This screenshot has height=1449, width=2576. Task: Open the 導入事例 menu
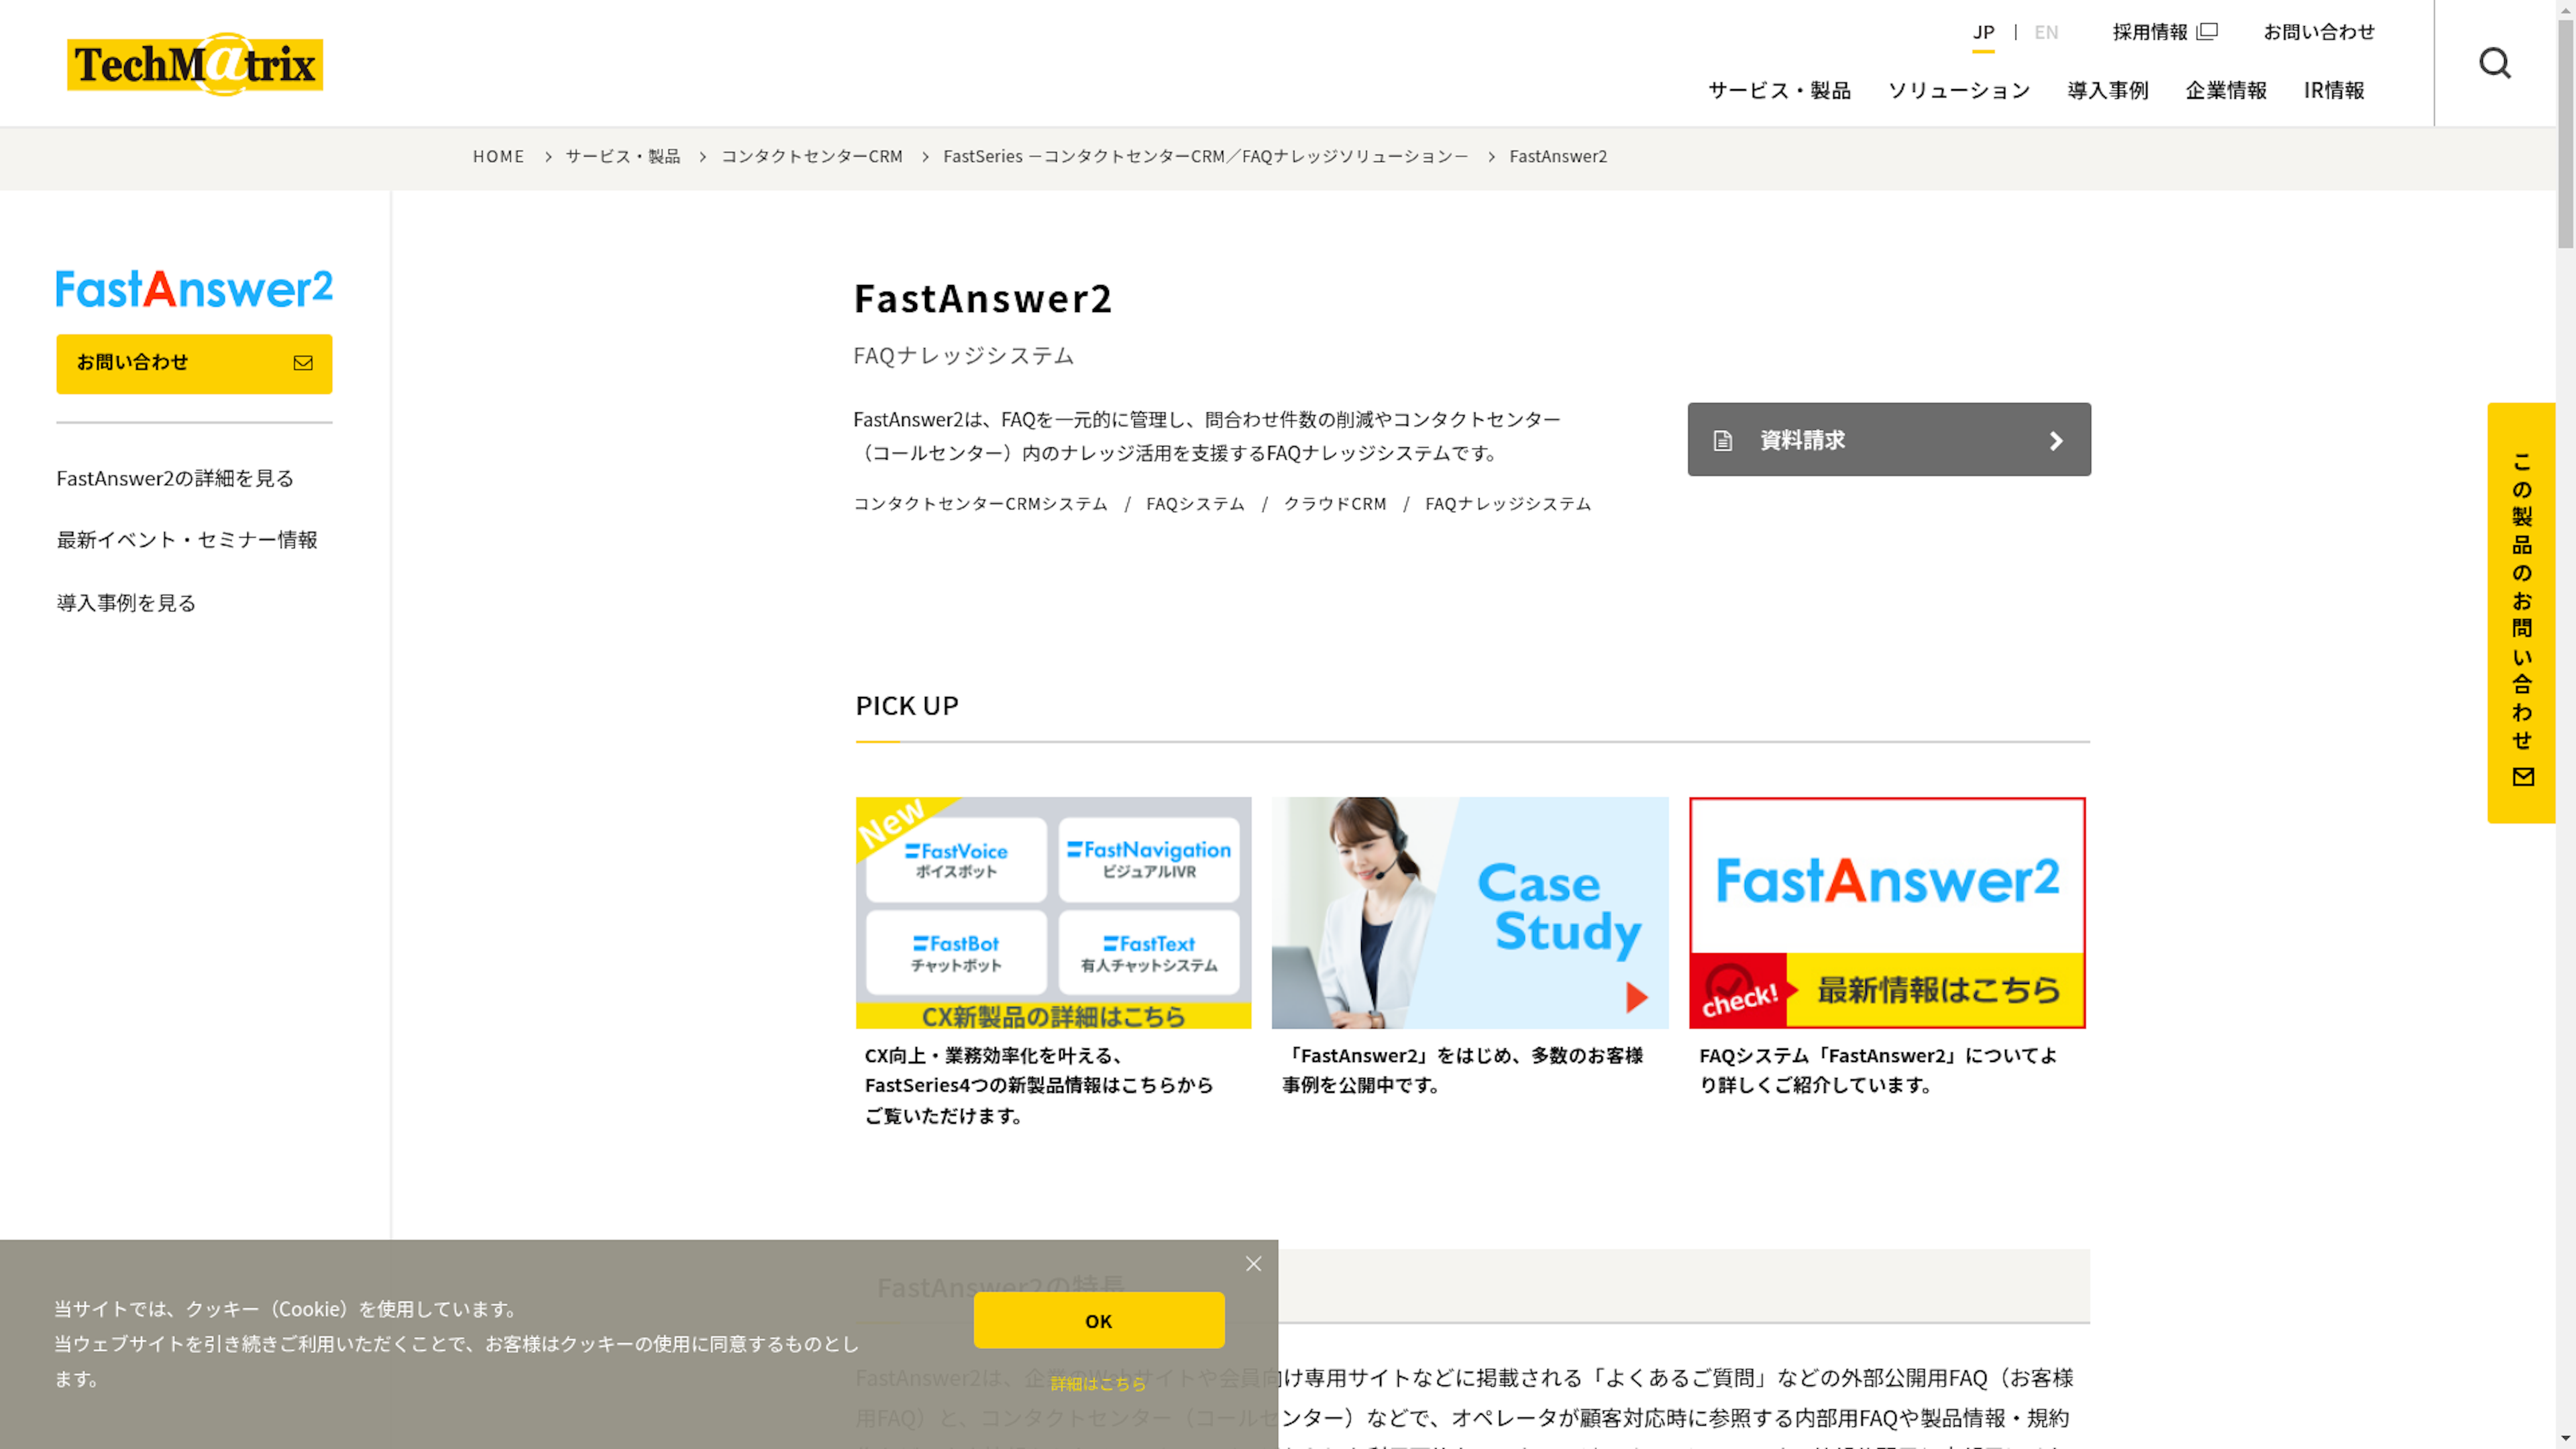coord(2108,90)
